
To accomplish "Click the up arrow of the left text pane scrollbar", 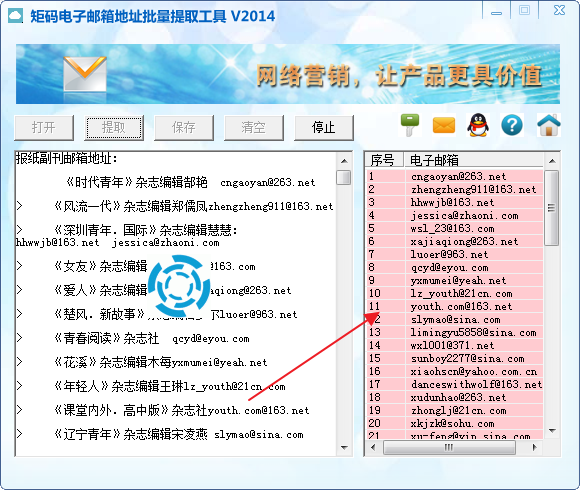I will [x=344, y=161].
